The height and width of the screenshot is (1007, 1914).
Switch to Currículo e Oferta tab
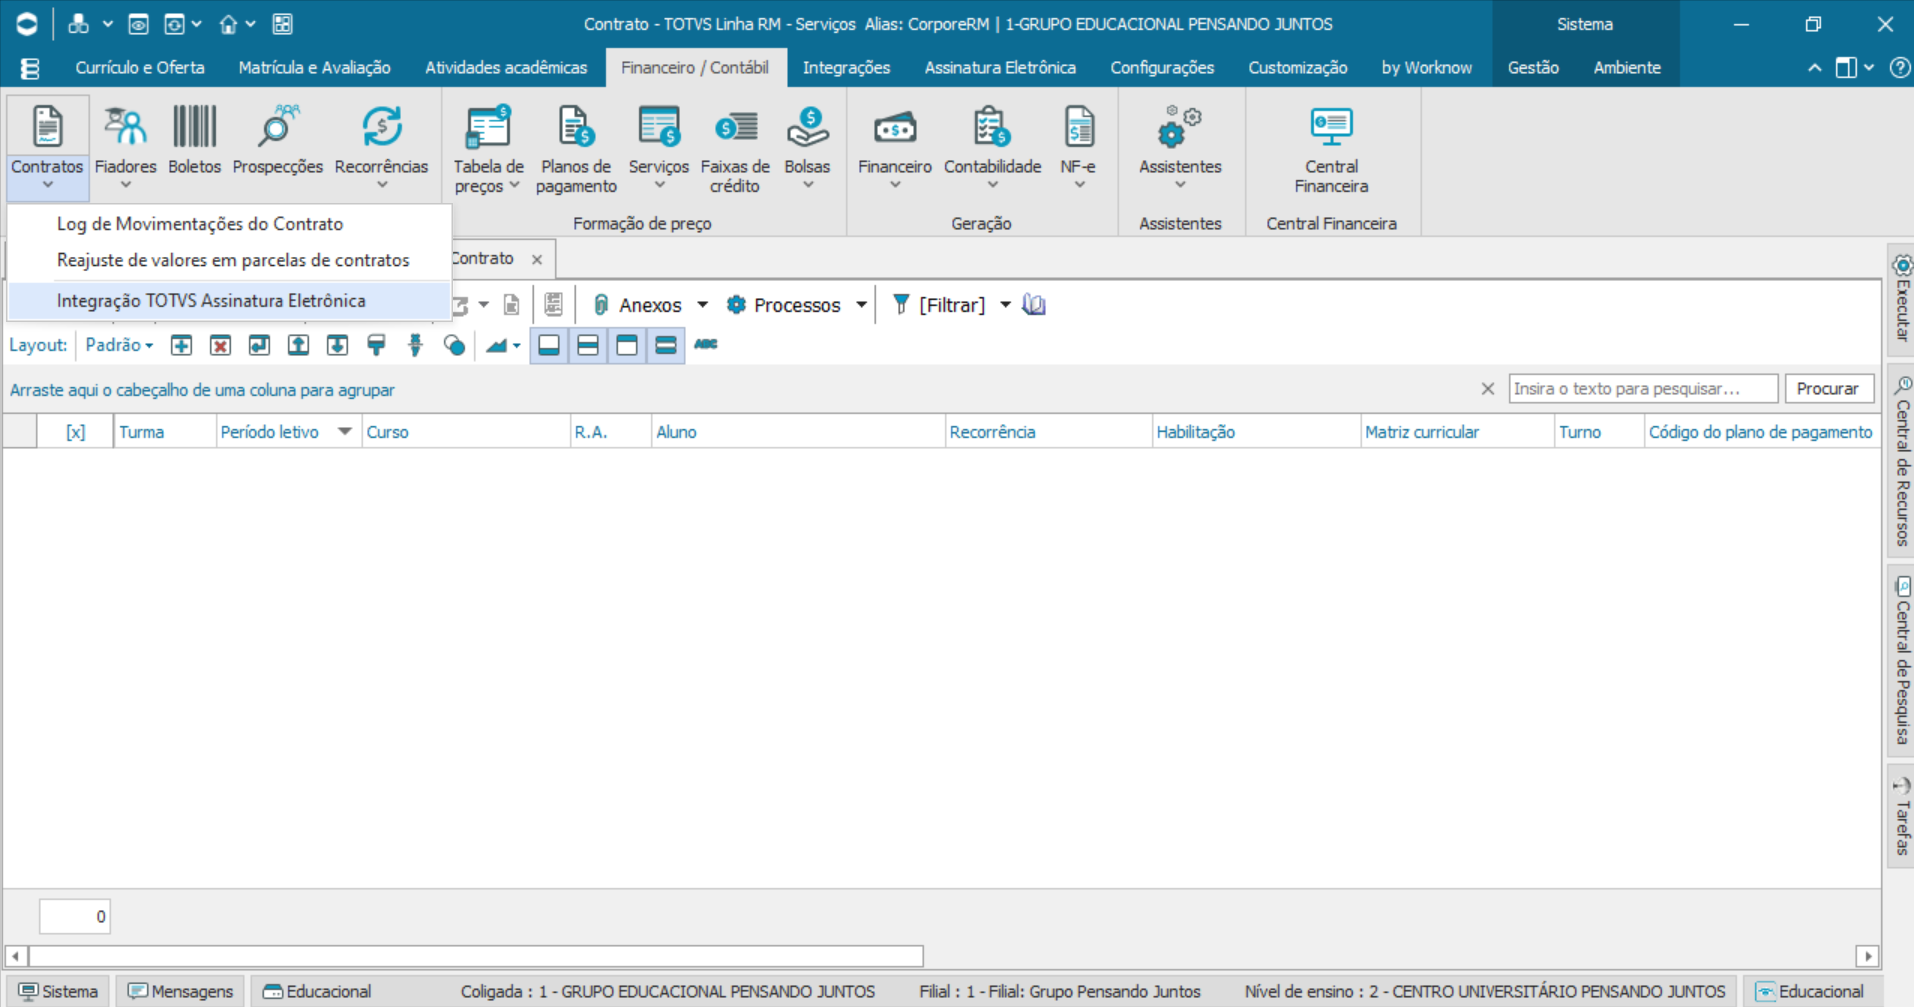click(x=140, y=67)
